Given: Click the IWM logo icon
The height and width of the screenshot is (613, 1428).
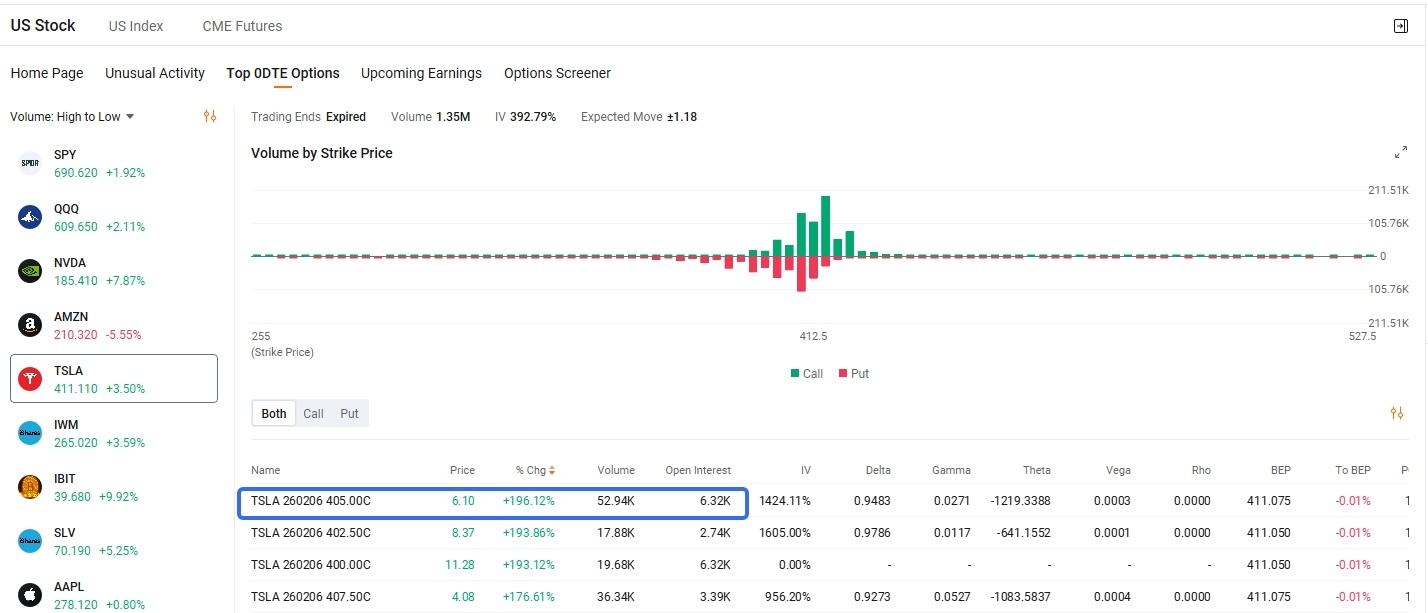Looking at the screenshot, I should [30, 433].
